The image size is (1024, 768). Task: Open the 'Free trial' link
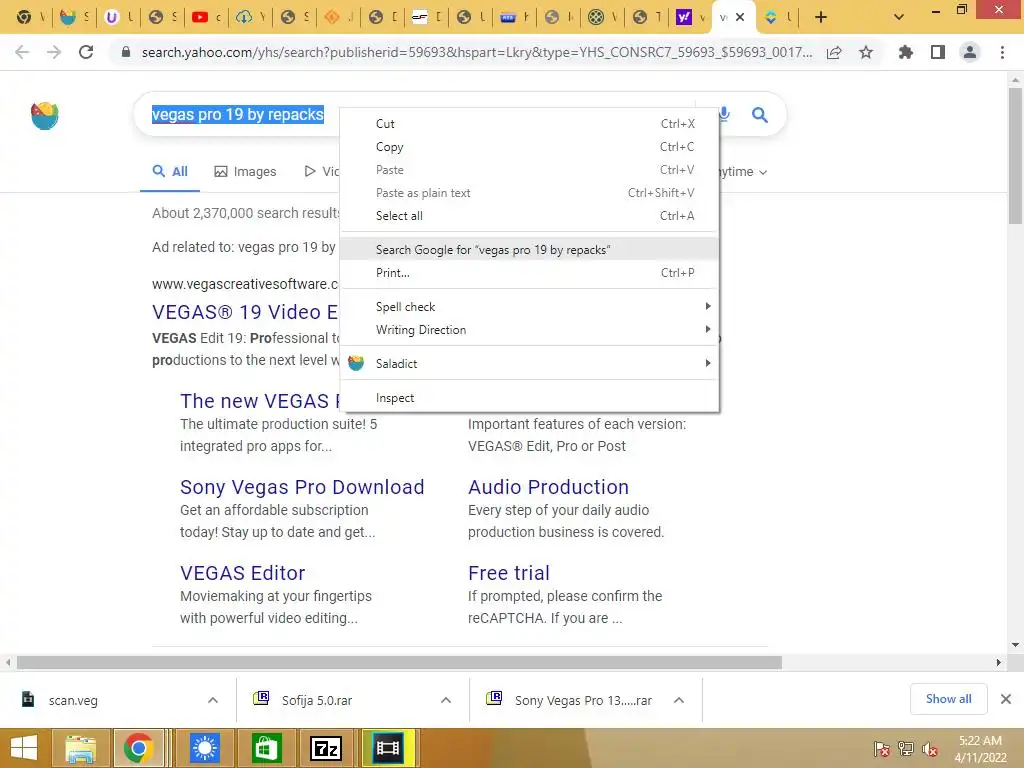(509, 573)
